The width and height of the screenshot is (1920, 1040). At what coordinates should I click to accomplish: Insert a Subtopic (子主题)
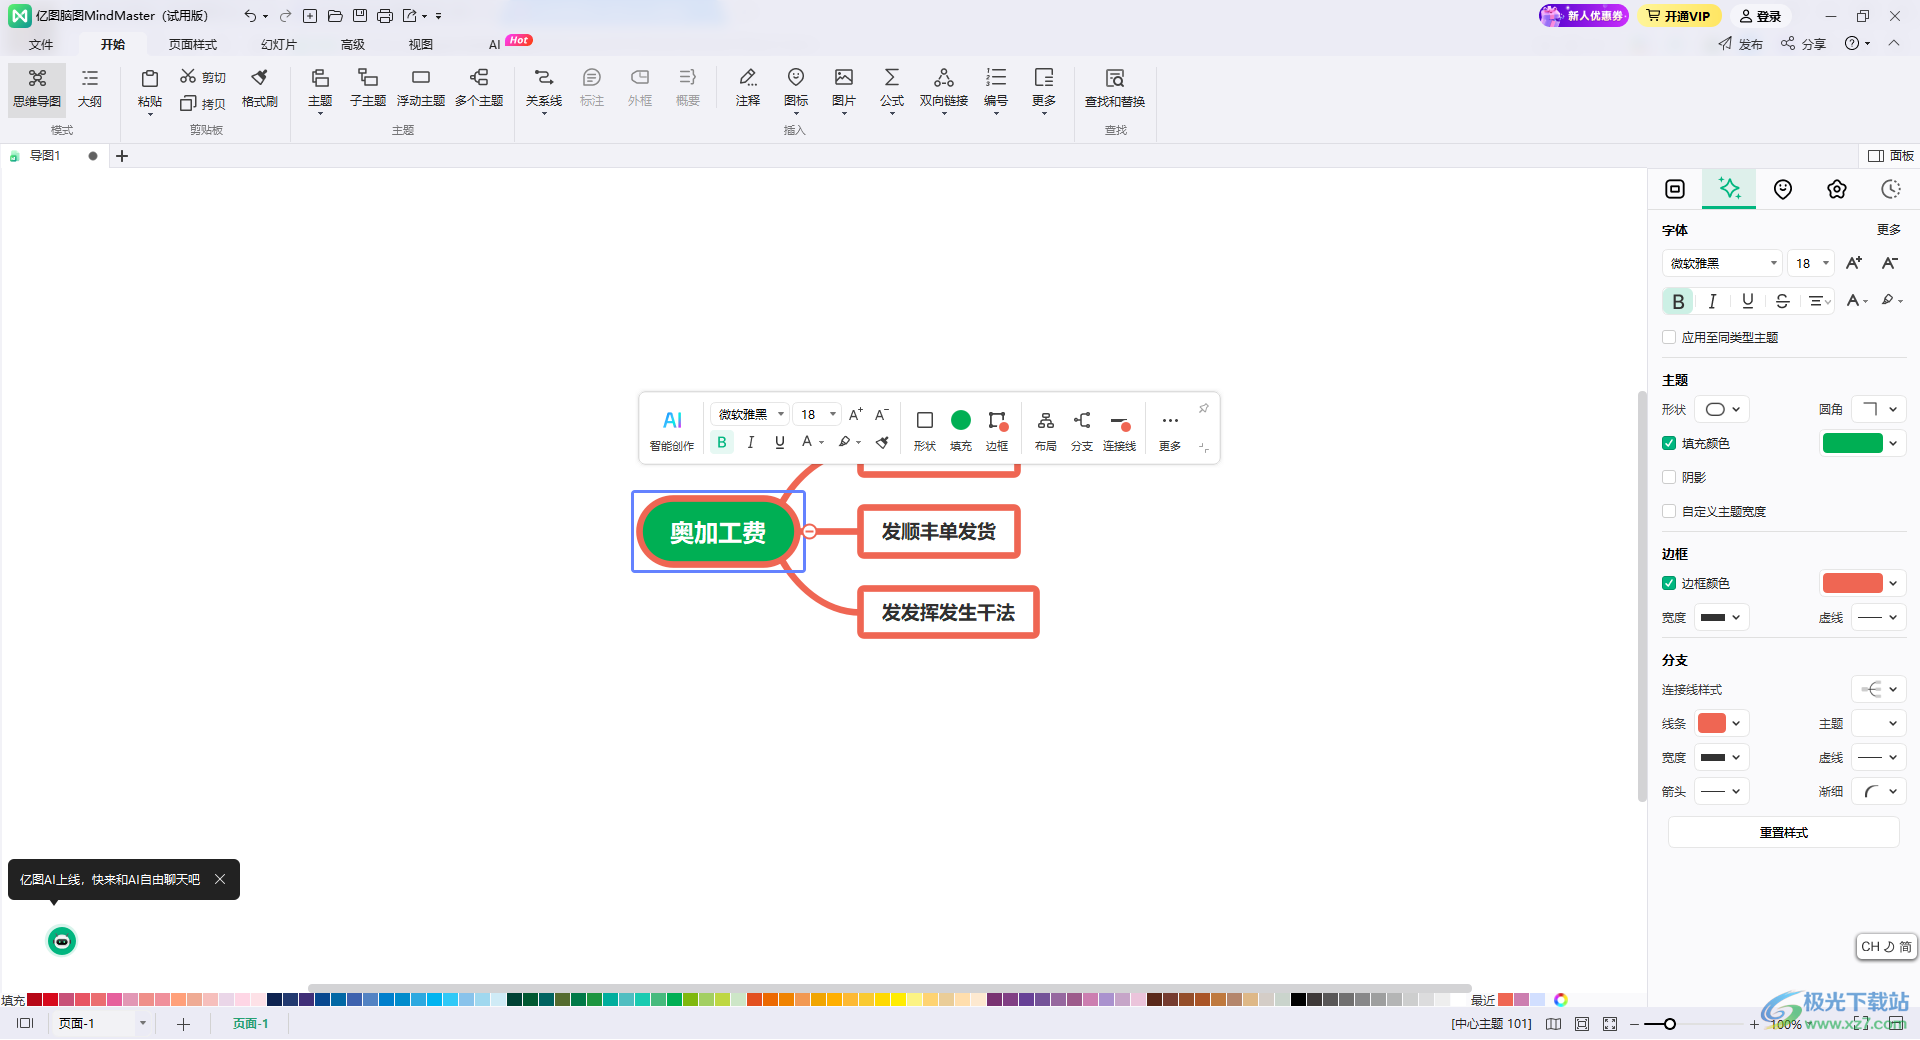coord(368,88)
